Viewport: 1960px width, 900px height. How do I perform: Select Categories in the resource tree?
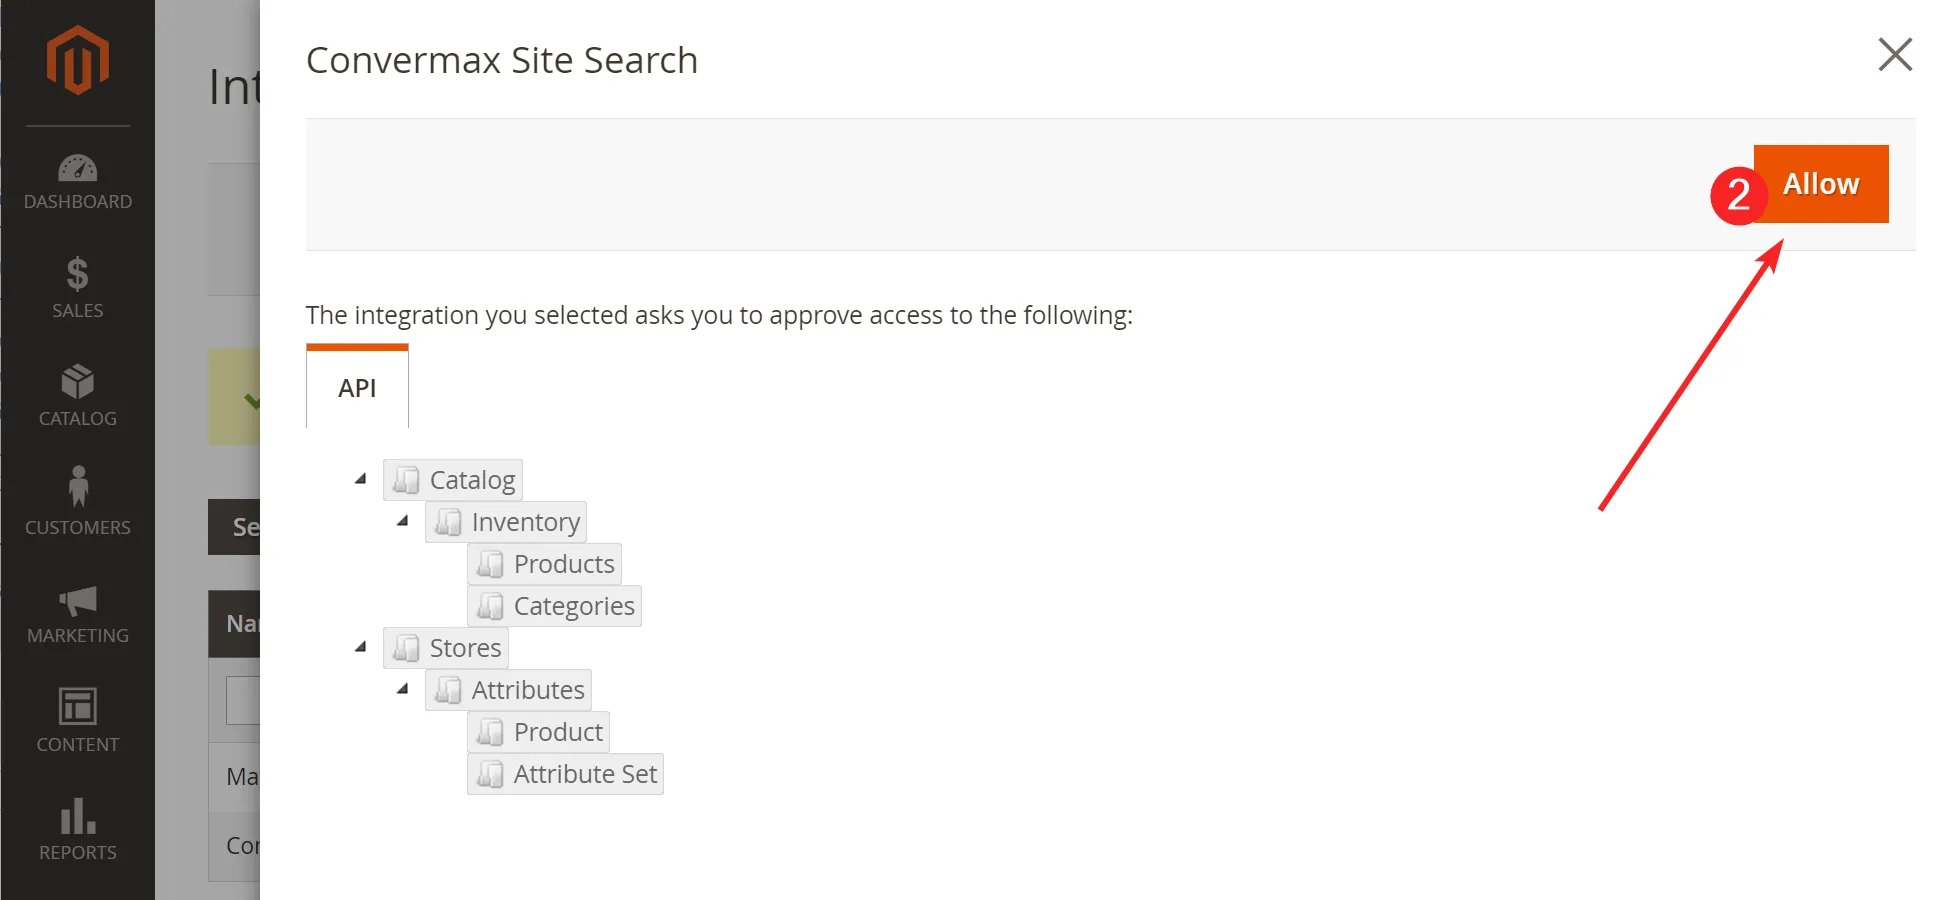click(573, 606)
